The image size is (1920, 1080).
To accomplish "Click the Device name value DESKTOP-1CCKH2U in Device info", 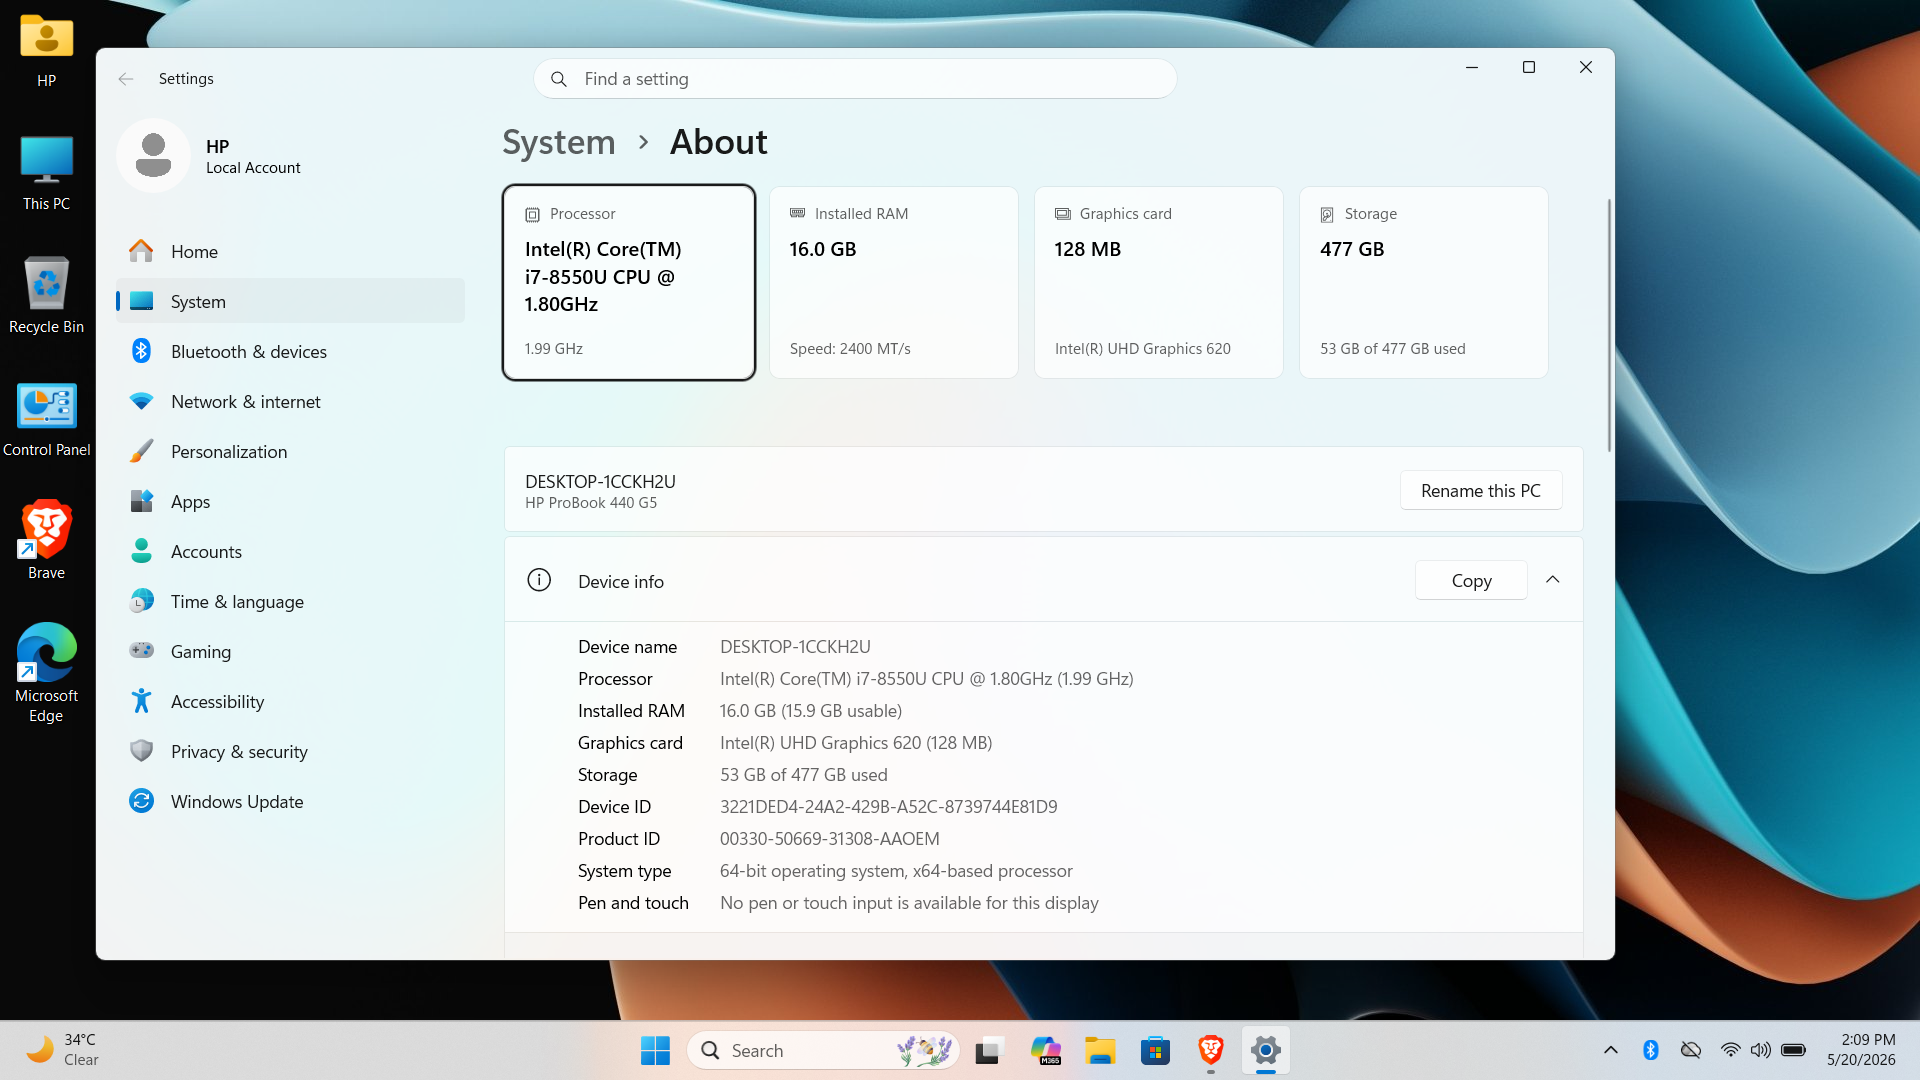I will (x=795, y=647).
